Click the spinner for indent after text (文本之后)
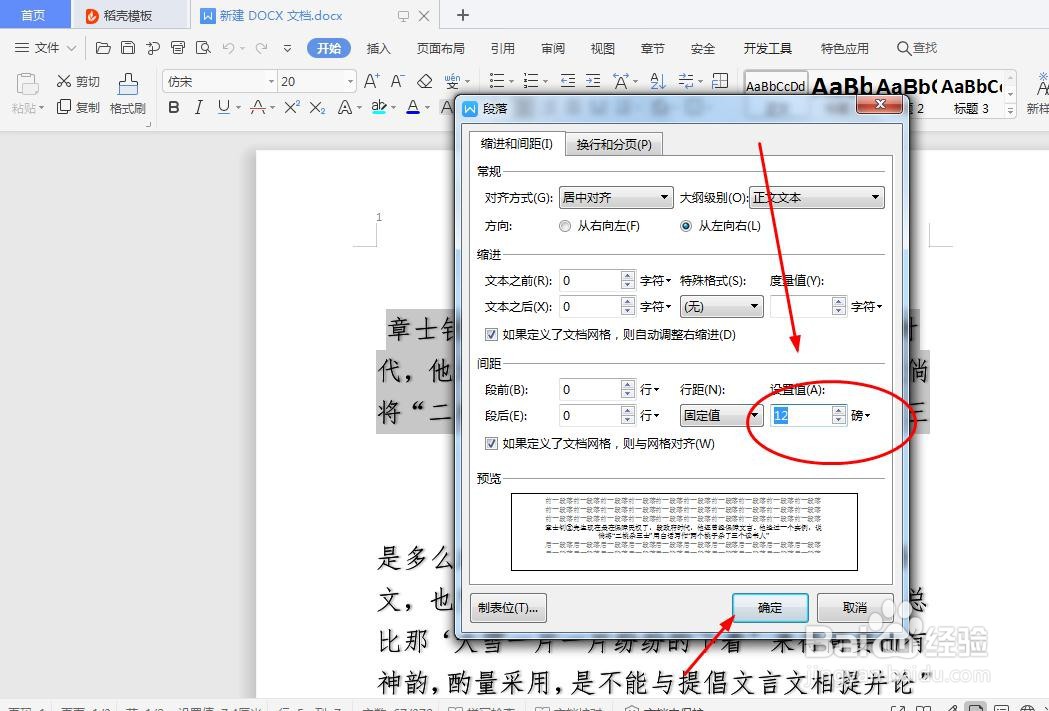Image resolution: width=1049 pixels, height=711 pixels. tap(628, 306)
